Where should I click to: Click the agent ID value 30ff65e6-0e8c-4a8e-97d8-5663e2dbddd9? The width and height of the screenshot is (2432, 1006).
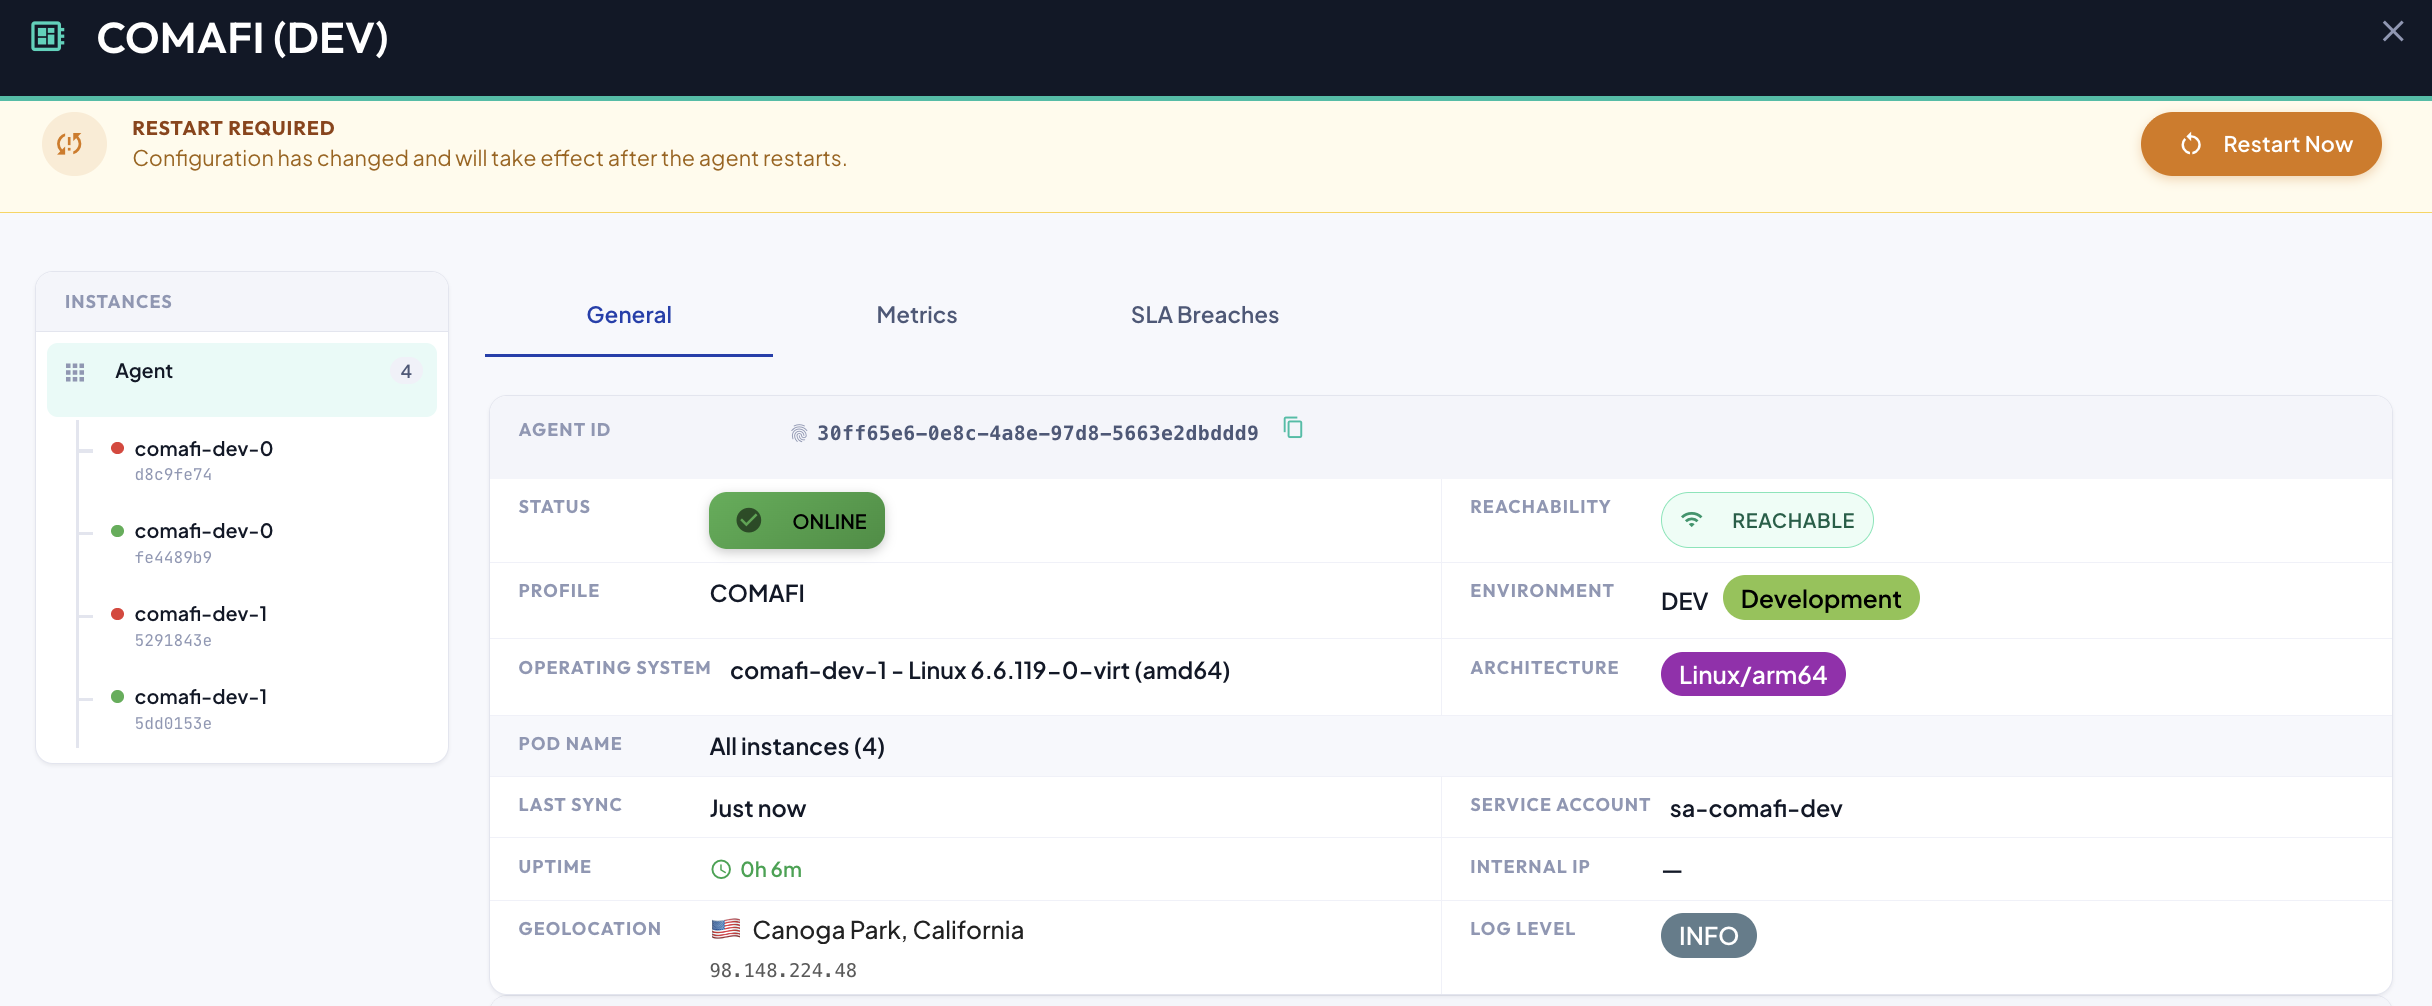coord(1037,433)
